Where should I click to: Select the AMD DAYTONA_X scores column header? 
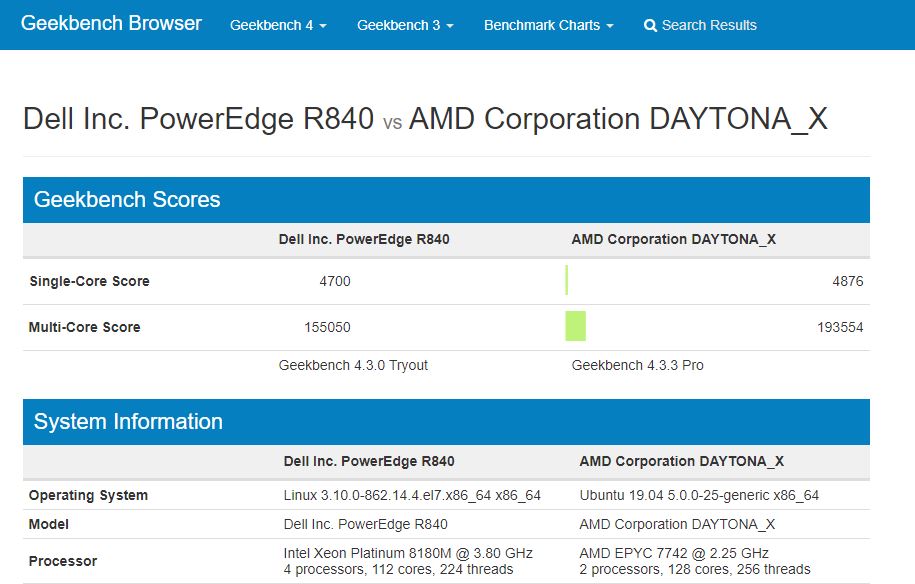pyautogui.click(x=673, y=239)
